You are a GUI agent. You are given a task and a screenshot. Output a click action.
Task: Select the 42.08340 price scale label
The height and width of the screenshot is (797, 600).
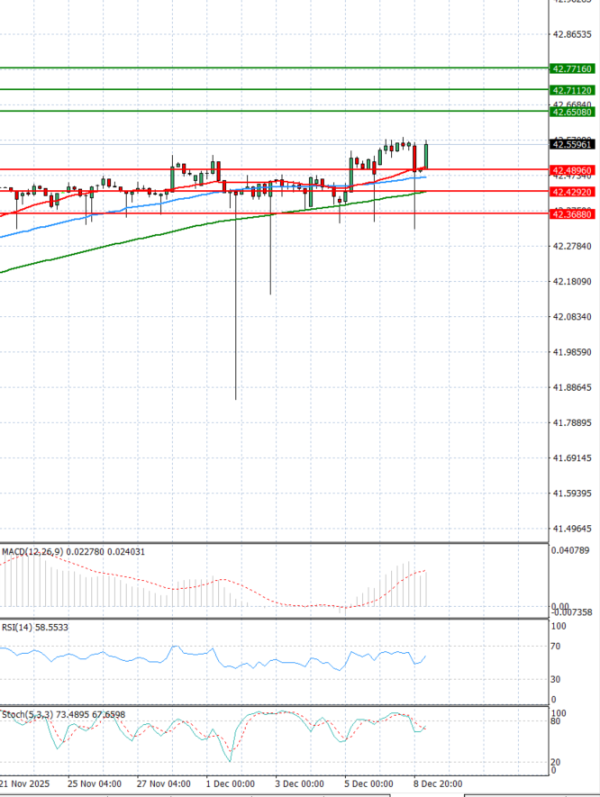click(572, 317)
